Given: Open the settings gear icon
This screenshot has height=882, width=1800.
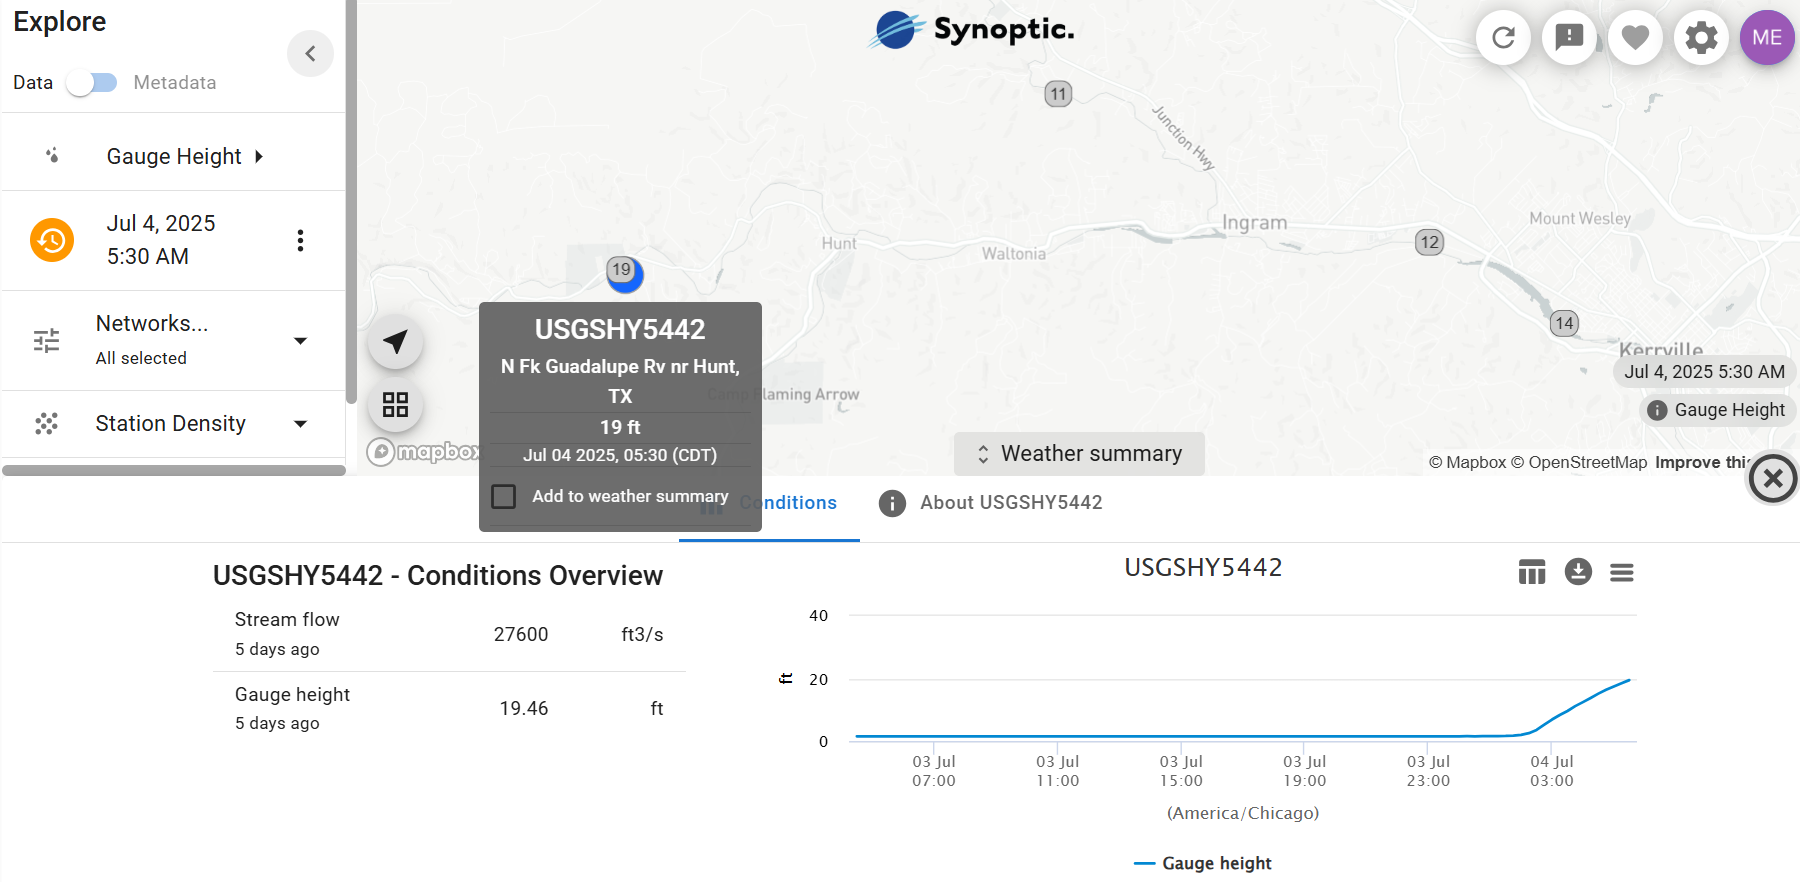Looking at the screenshot, I should click(1701, 38).
